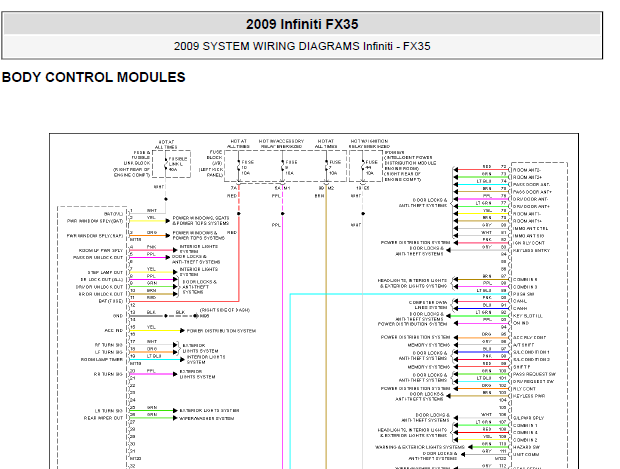Click 'HOT IN ACCESSORY RELAY ENERGIZED' header text

tap(282, 144)
